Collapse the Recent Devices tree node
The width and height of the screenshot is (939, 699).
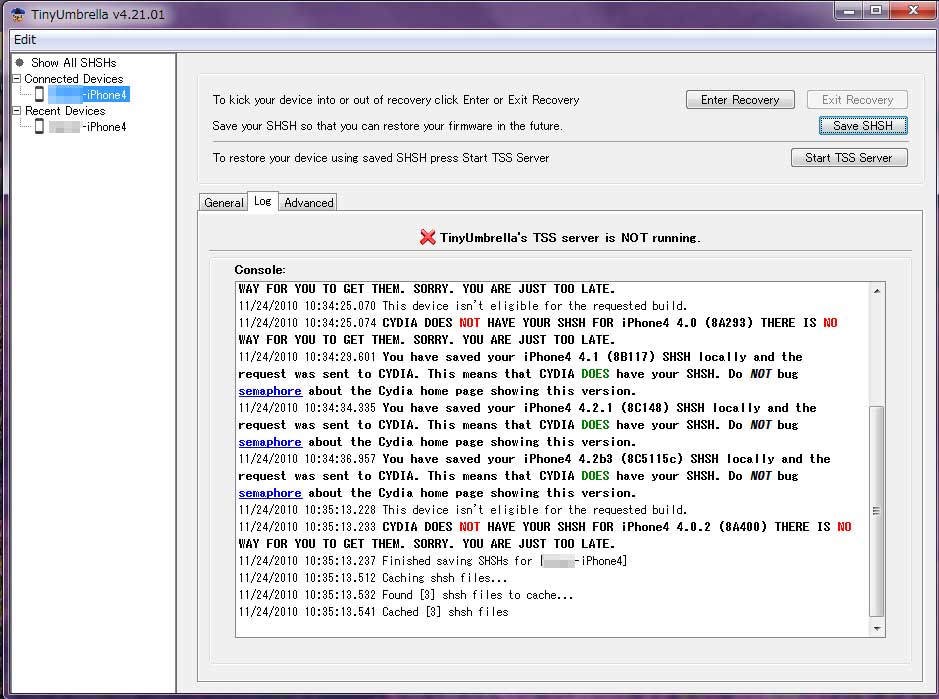point(17,111)
